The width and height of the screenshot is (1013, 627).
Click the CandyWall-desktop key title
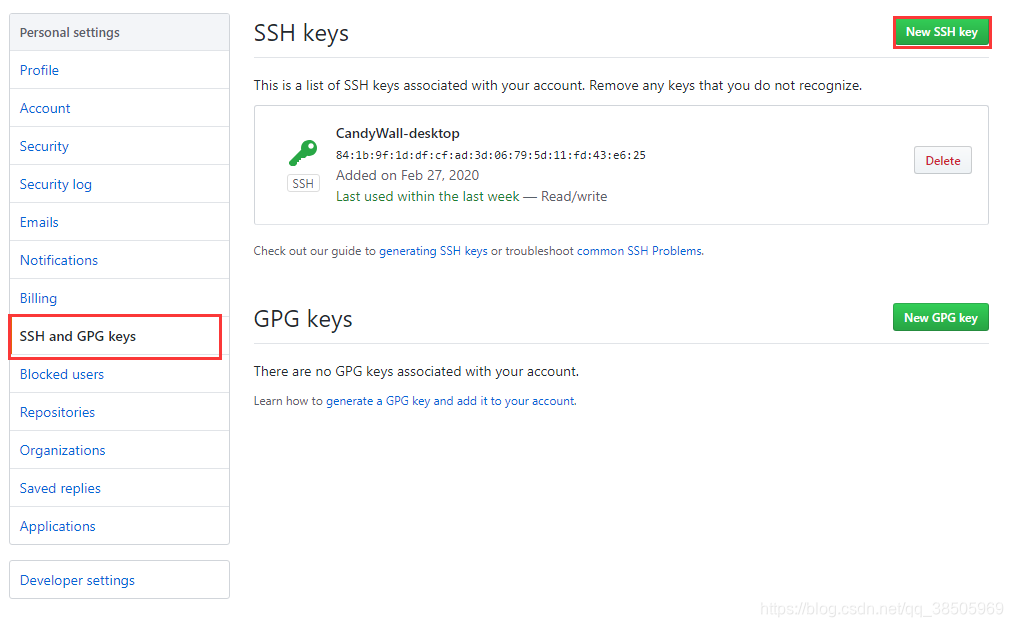pyautogui.click(x=397, y=134)
